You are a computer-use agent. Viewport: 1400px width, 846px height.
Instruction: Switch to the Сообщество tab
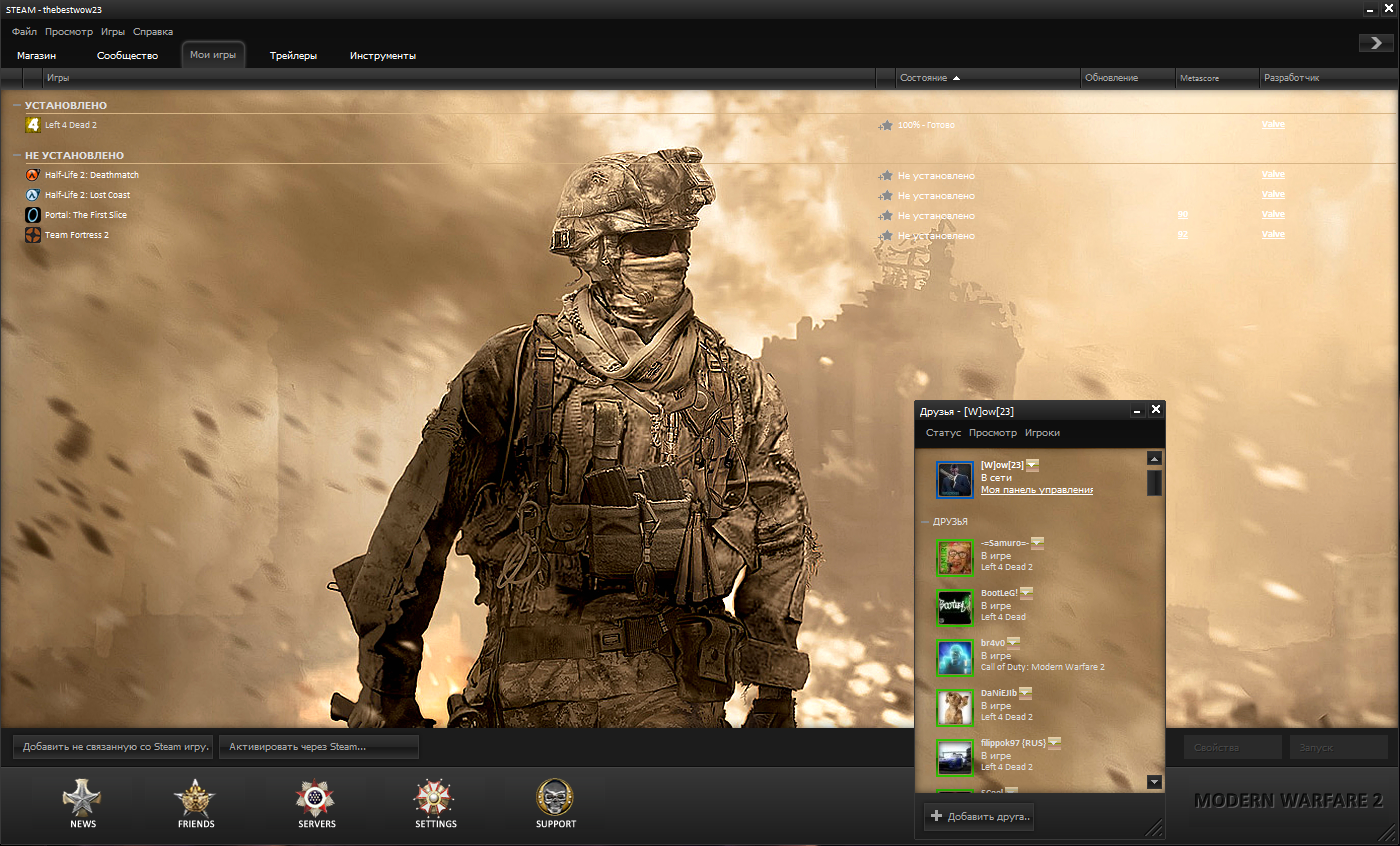click(x=128, y=56)
